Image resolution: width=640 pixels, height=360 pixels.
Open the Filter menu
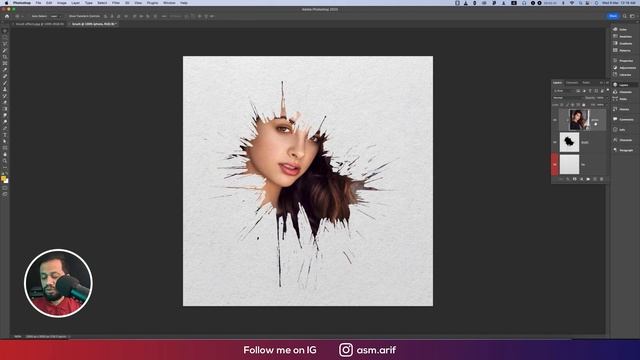[116, 3]
